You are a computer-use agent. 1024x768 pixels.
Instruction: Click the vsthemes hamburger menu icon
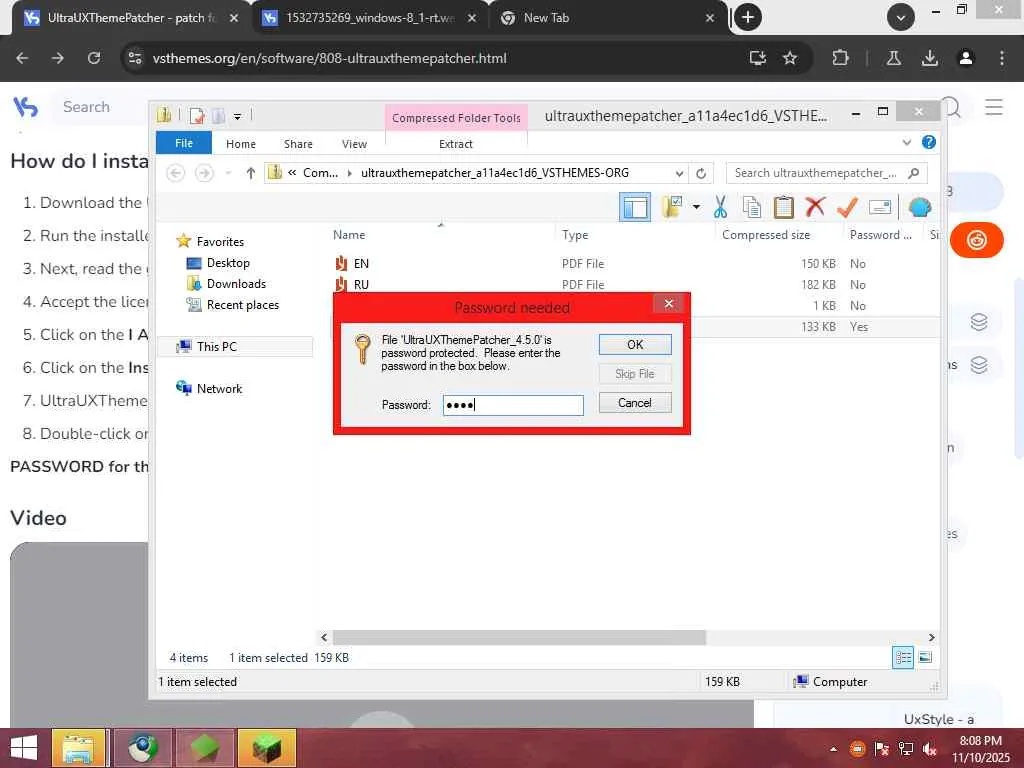993,107
